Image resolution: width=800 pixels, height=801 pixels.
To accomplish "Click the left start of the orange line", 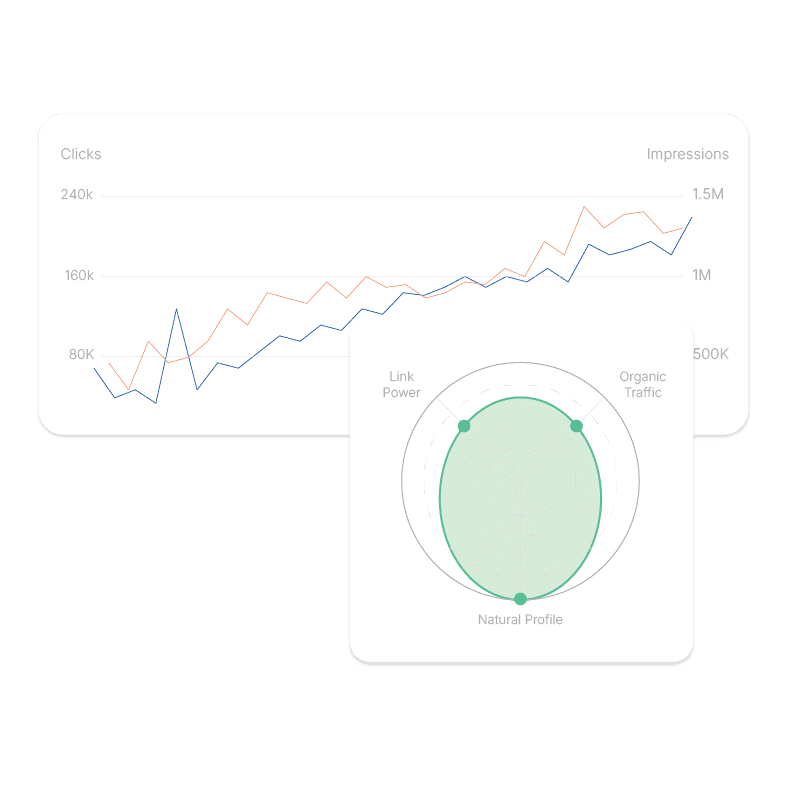I will (x=108, y=362).
